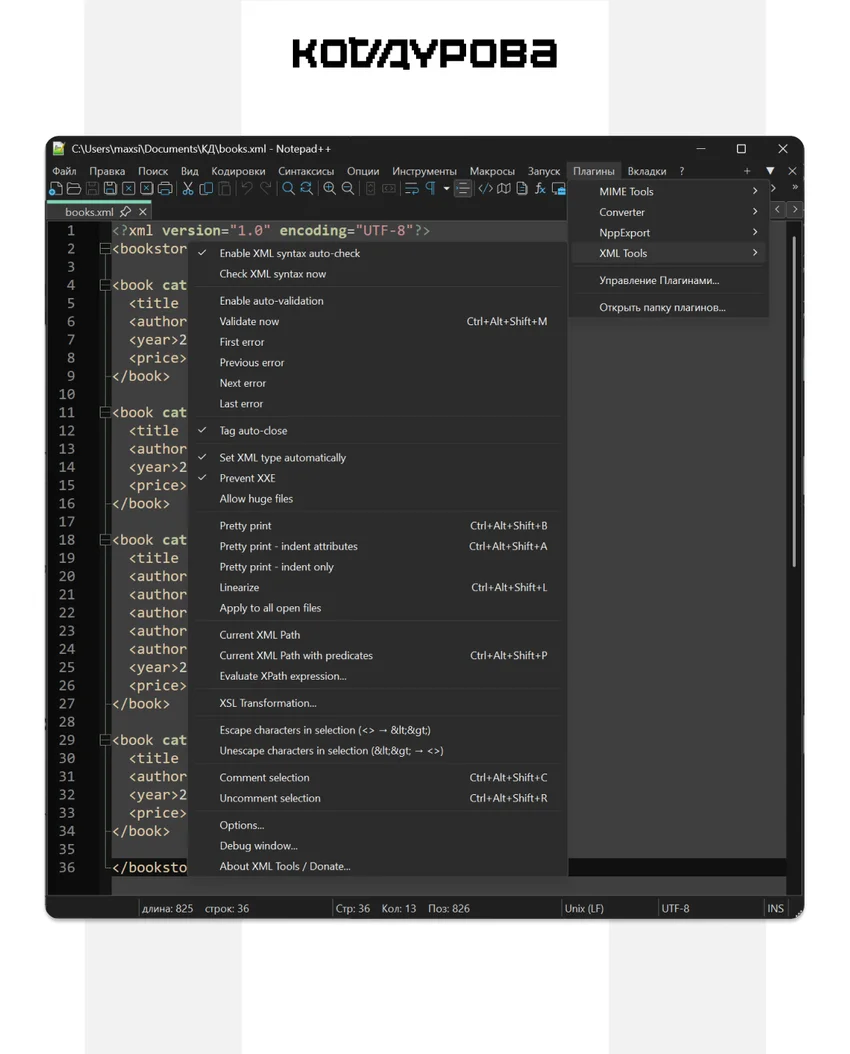
Task: Collapse the bookstore fold marker on line 2
Action: tap(105, 249)
